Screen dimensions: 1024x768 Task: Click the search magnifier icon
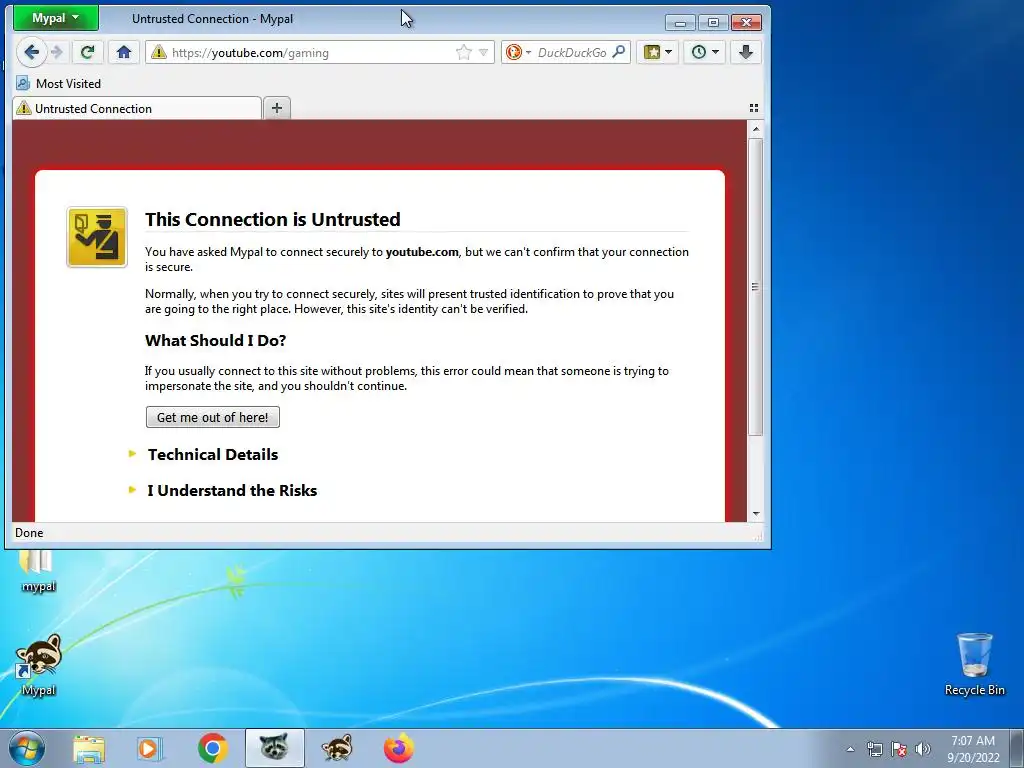click(x=618, y=52)
